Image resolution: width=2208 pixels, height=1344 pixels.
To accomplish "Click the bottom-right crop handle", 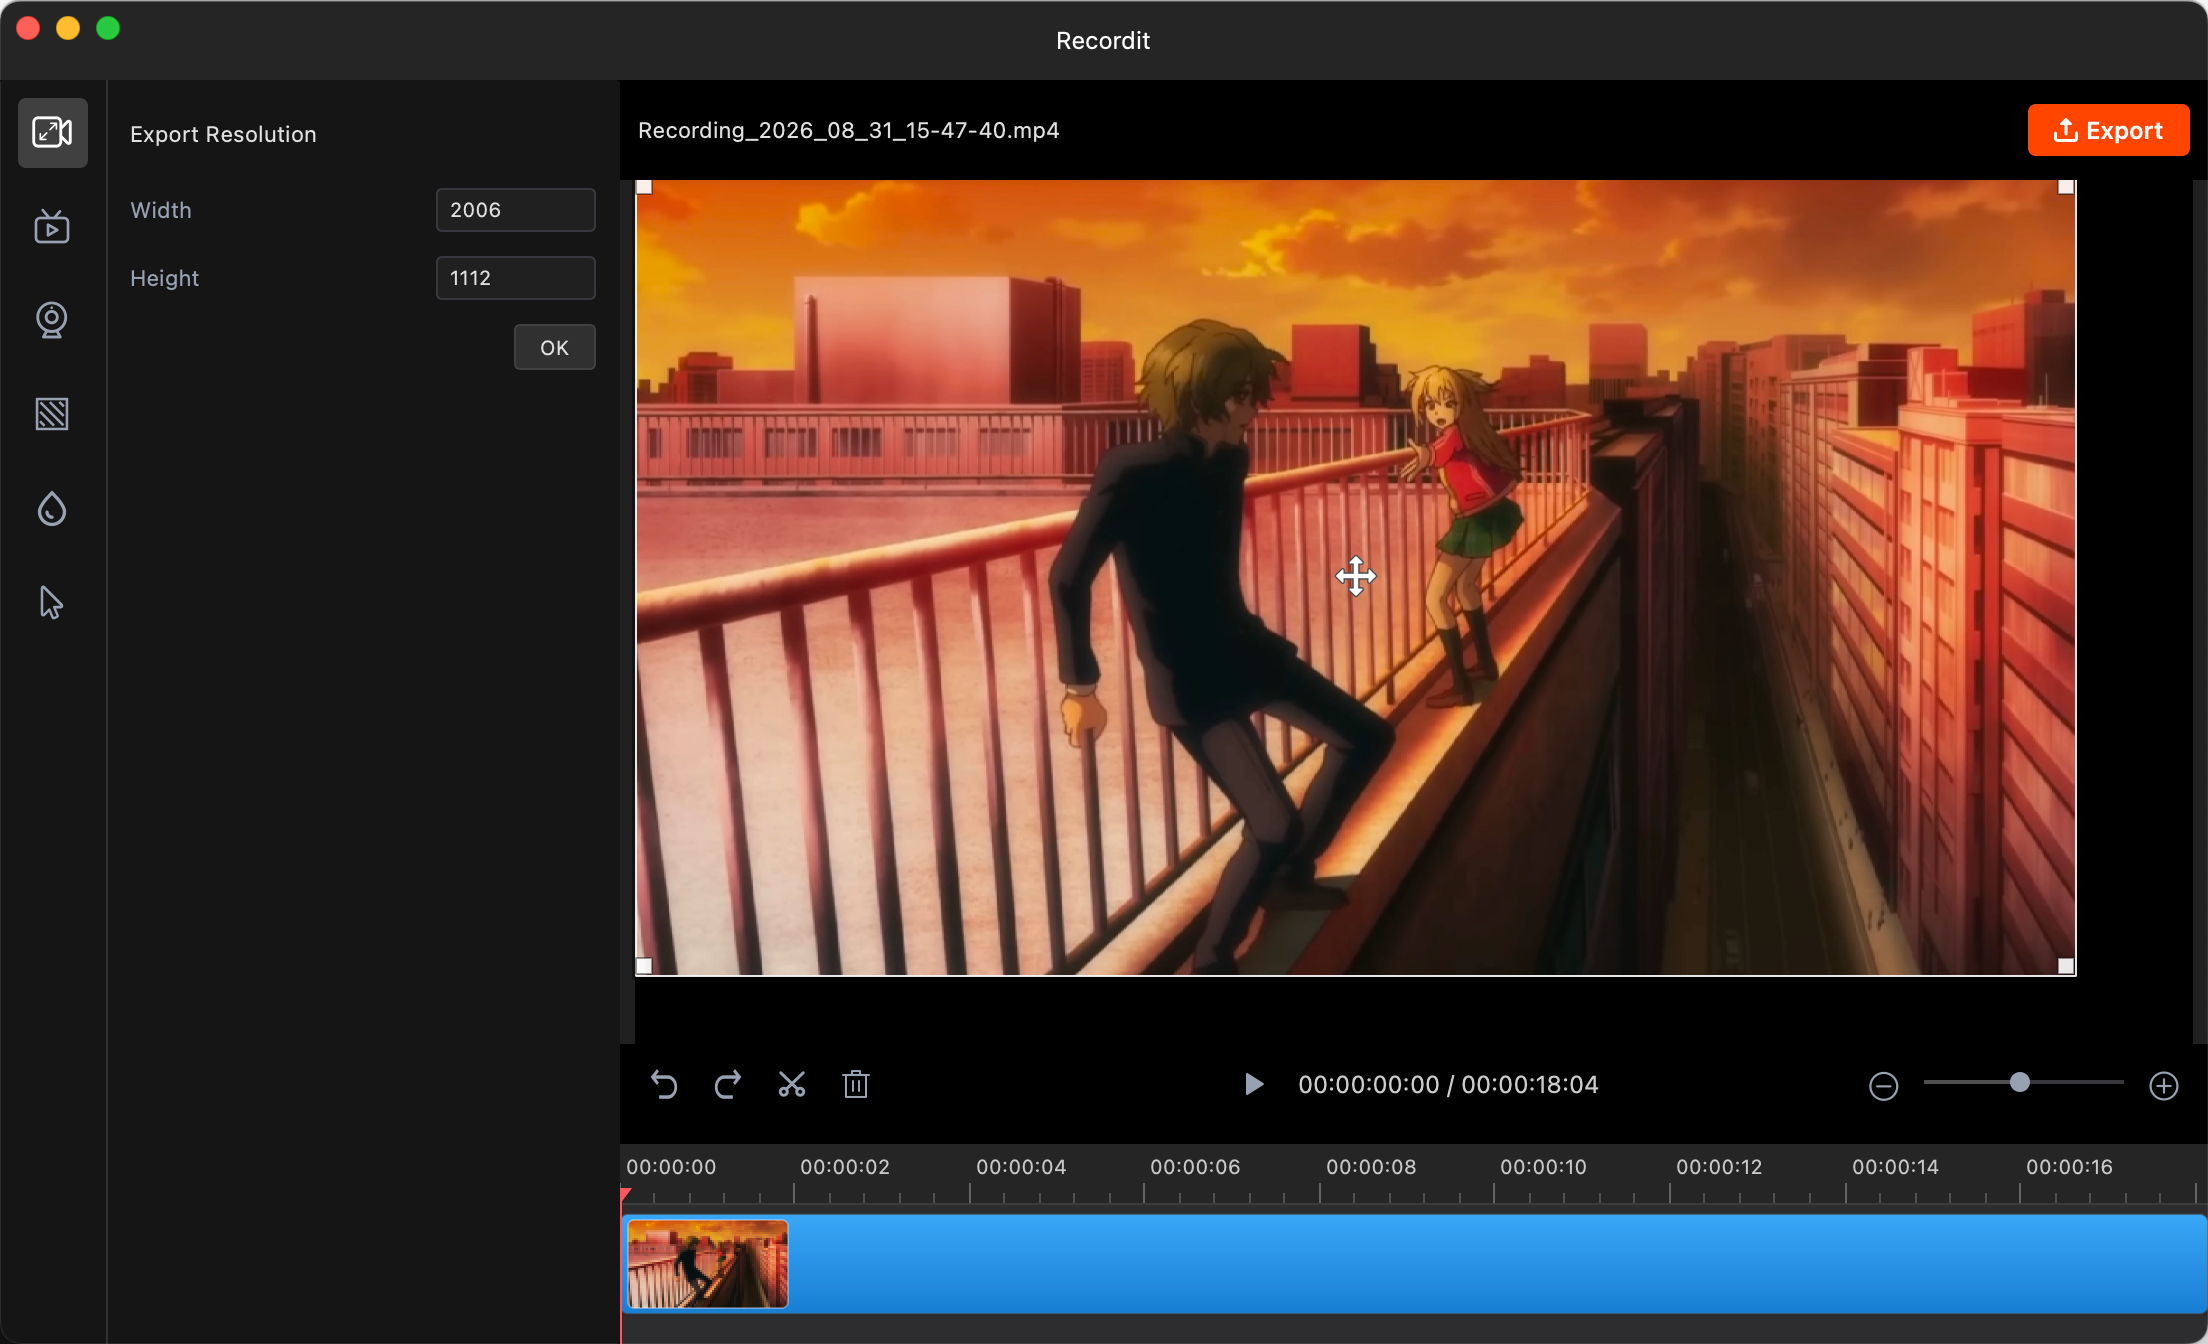I will (x=2066, y=966).
